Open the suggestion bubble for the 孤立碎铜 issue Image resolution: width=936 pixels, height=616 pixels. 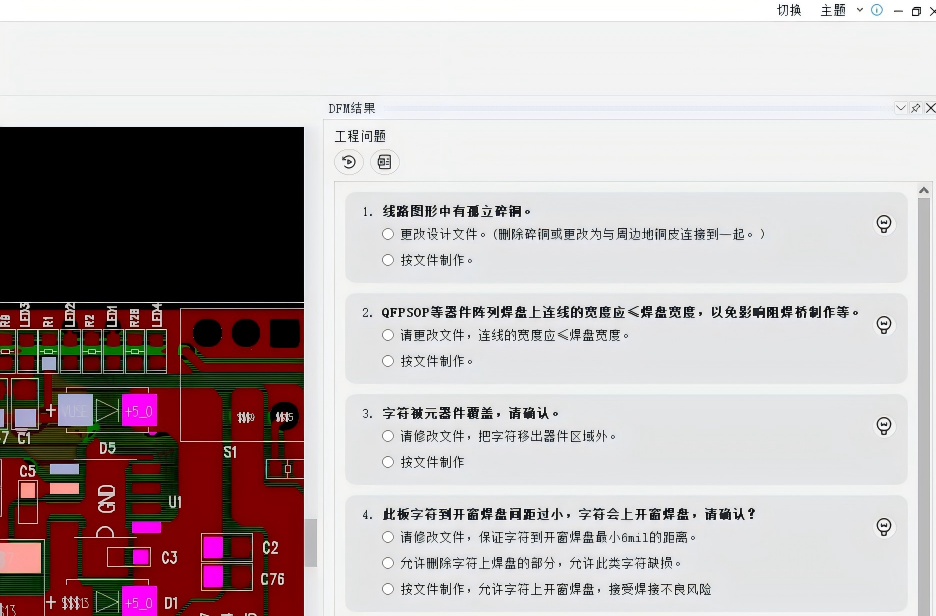883,223
